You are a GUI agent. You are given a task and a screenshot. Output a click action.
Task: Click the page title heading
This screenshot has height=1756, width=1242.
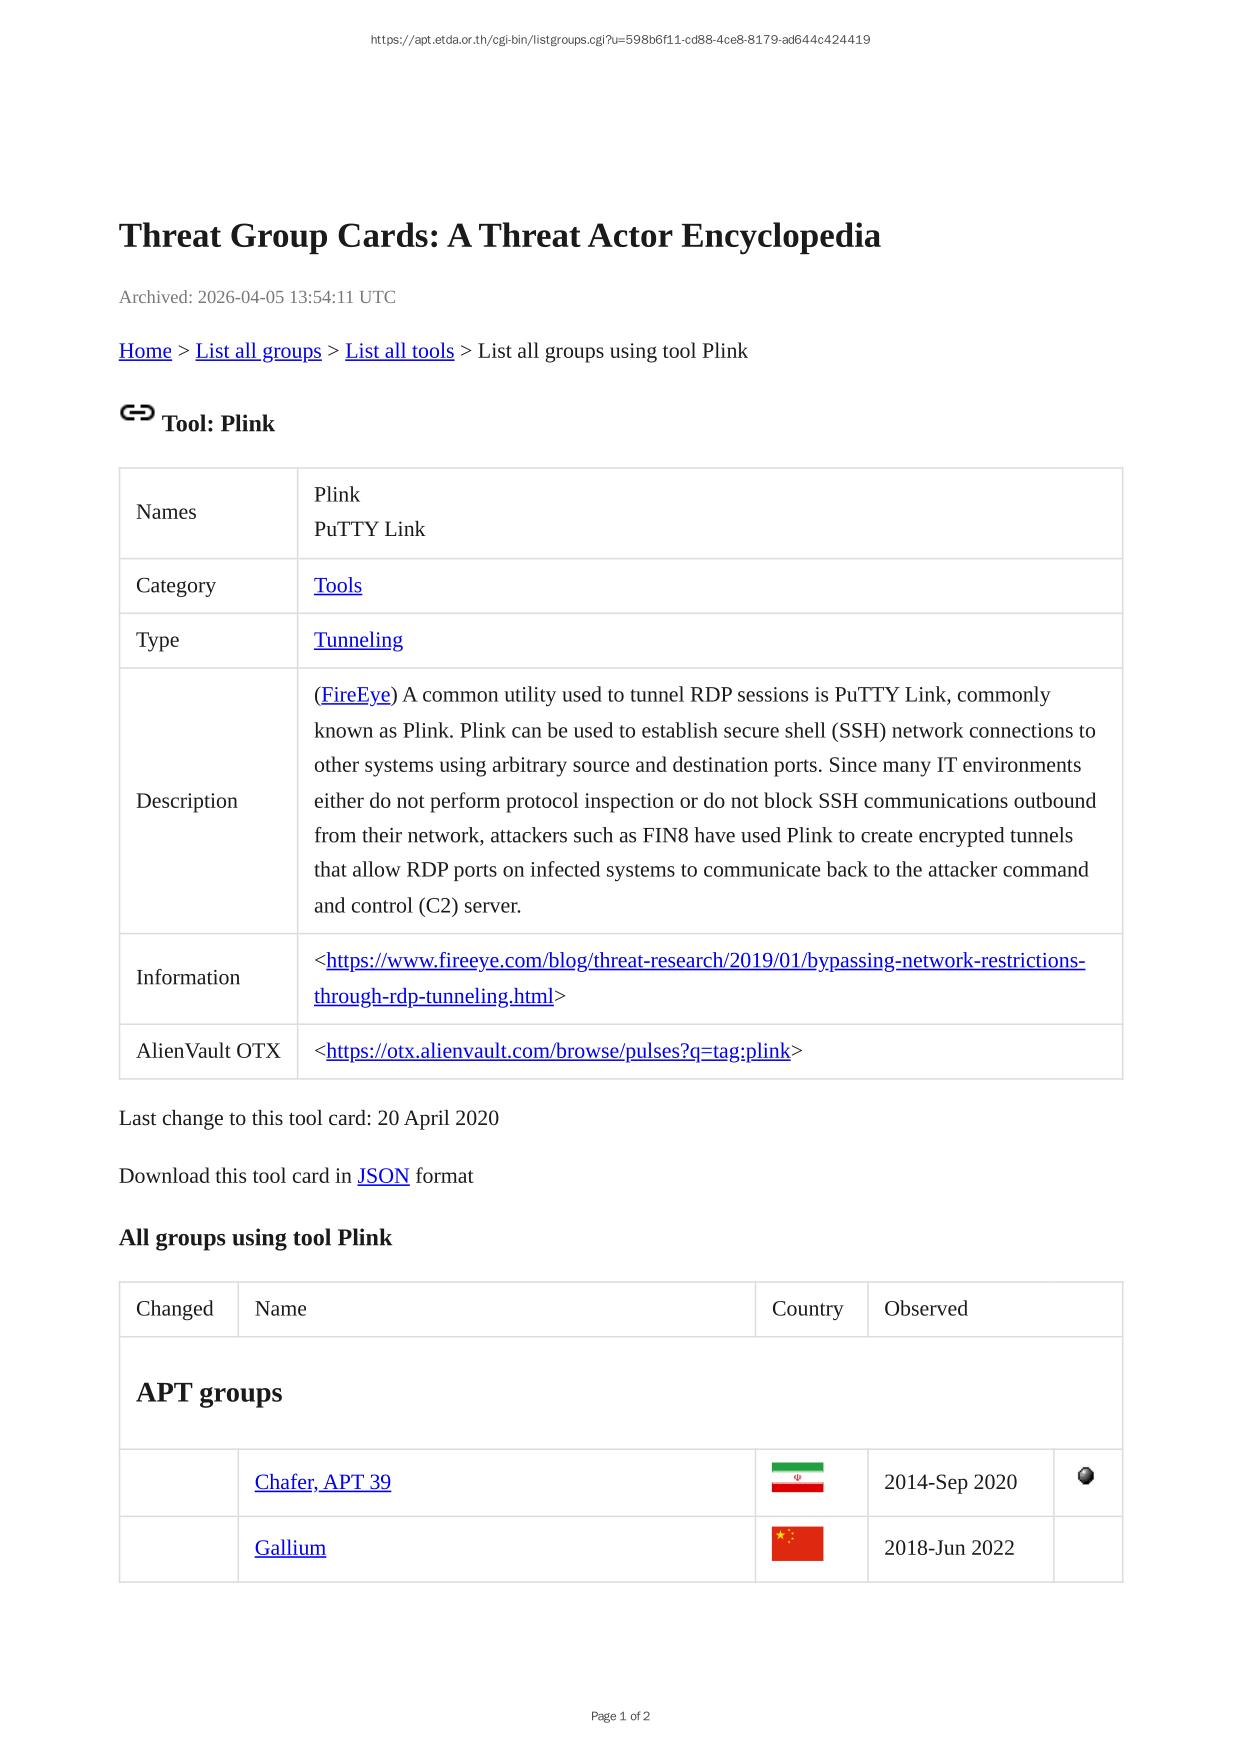click(499, 236)
